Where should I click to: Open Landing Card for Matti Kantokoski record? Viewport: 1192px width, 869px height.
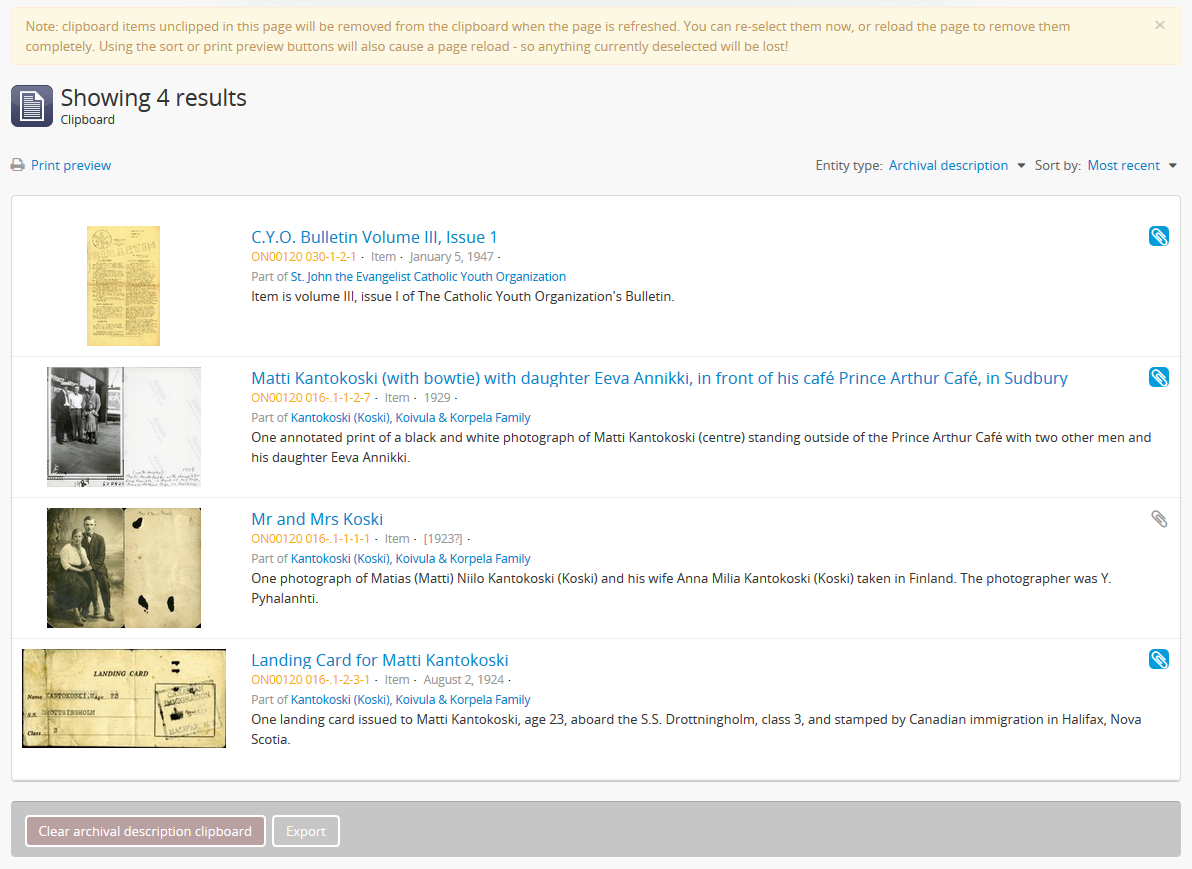379,660
